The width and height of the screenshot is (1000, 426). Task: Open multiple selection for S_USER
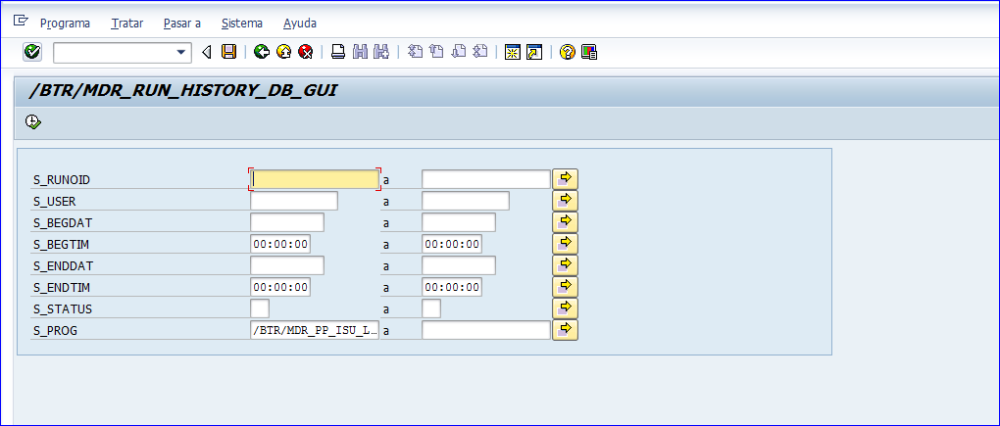[x=565, y=201]
